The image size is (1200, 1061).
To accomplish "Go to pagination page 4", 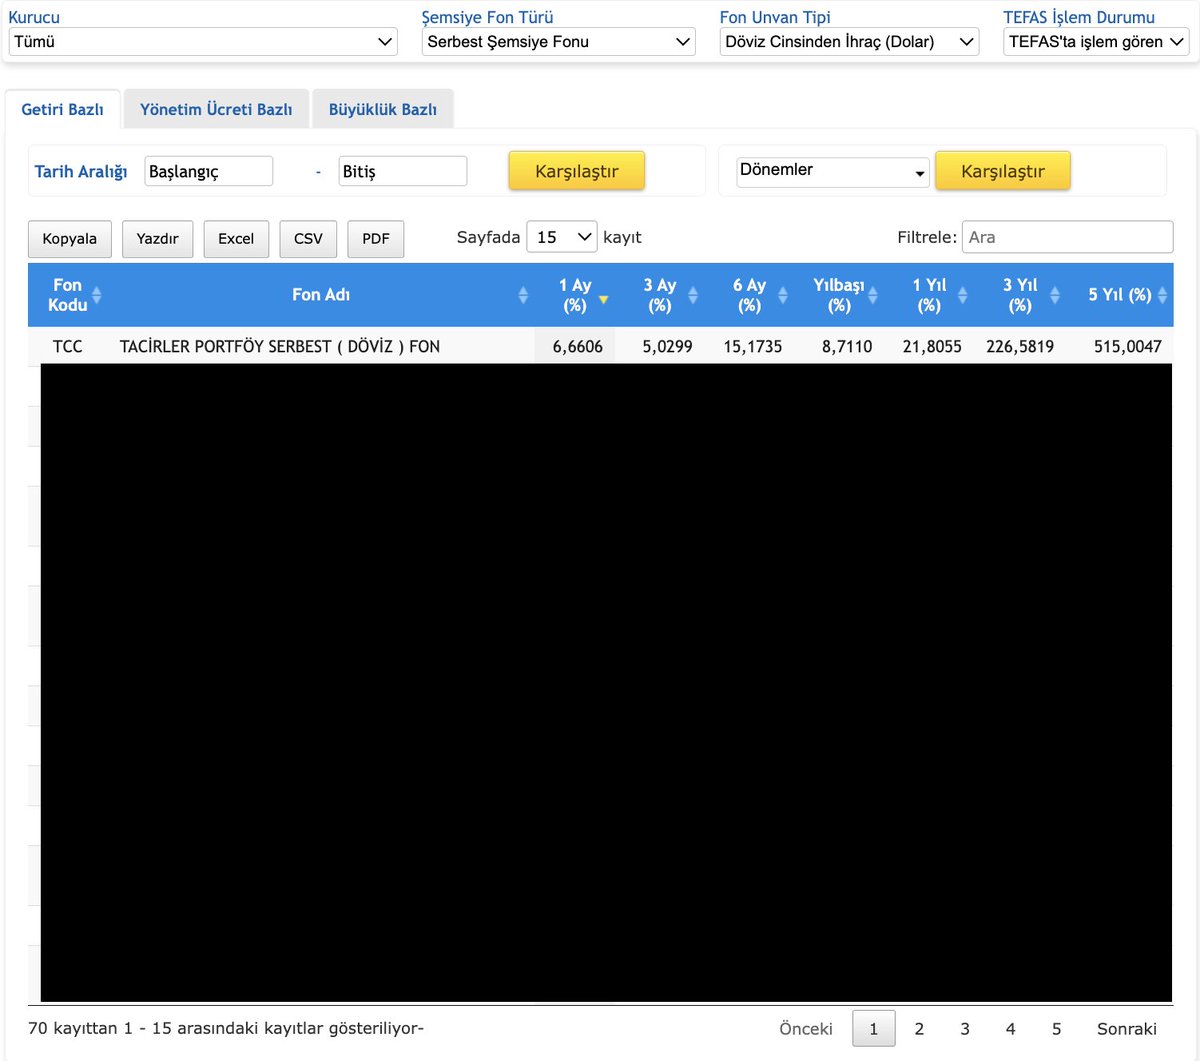I will point(1010,1029).
